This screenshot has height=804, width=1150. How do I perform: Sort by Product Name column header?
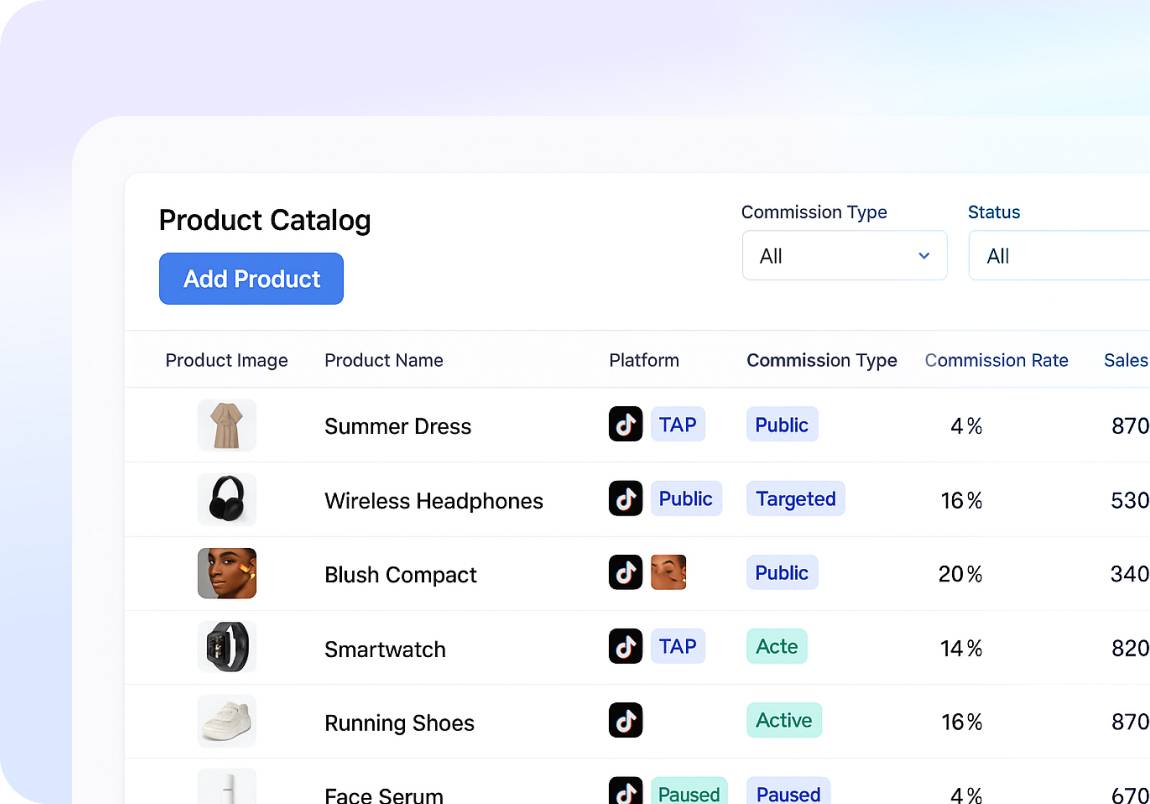(x=383, y=360)
